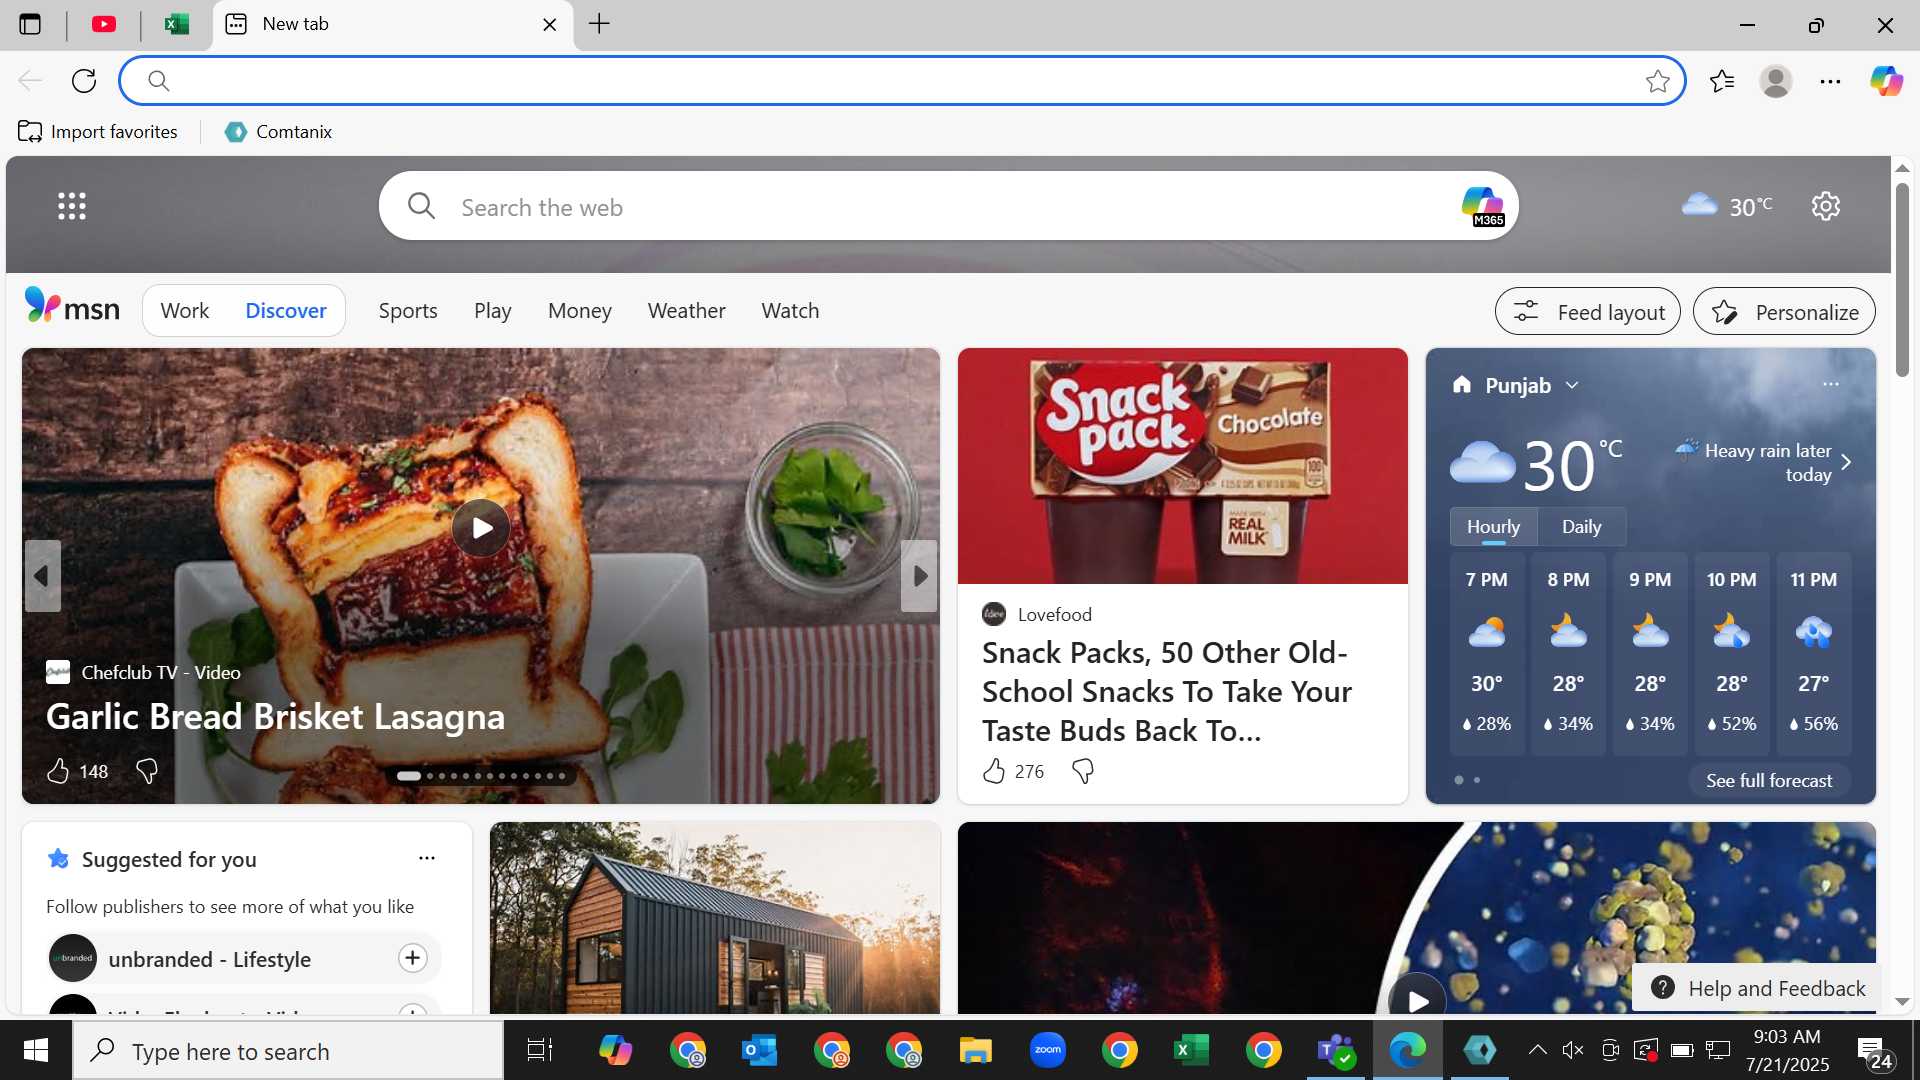Screen dimensions: 1920x1080
Task: Select the Discover feed tab
Action: pyautogui.click(x=286, y=311)
